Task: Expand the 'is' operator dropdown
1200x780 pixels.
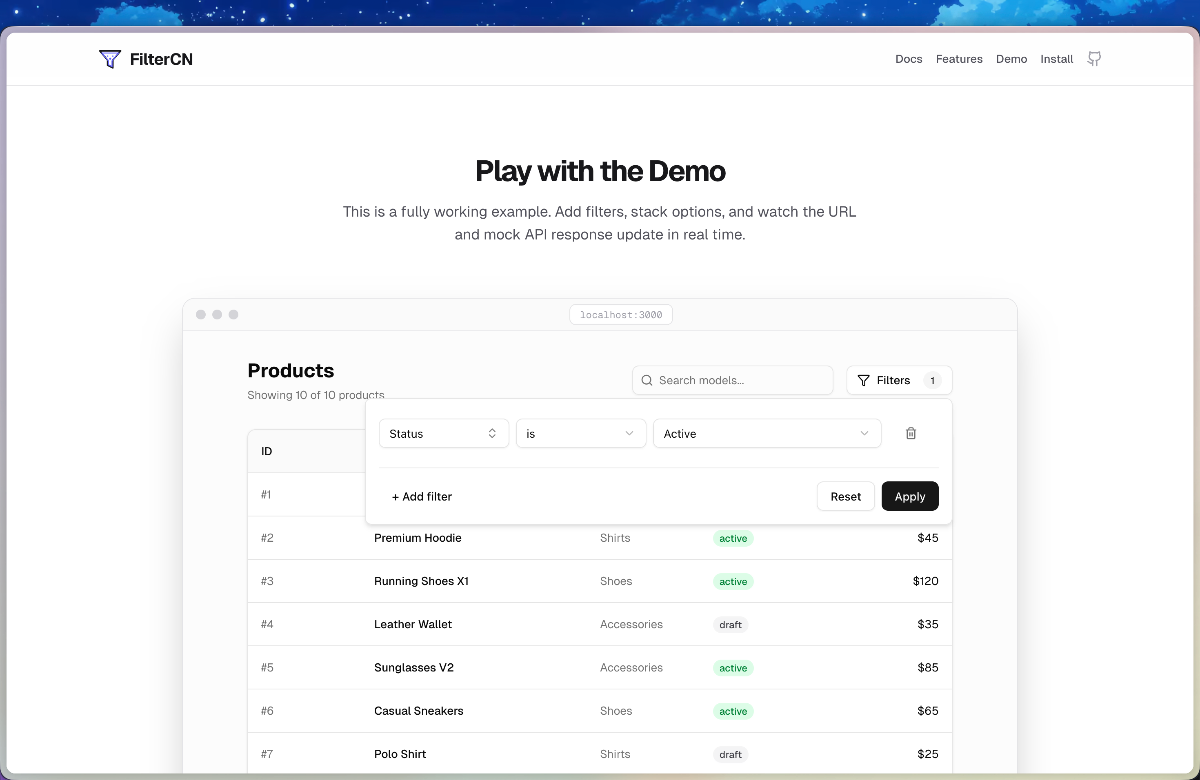Action: (580, 433)
